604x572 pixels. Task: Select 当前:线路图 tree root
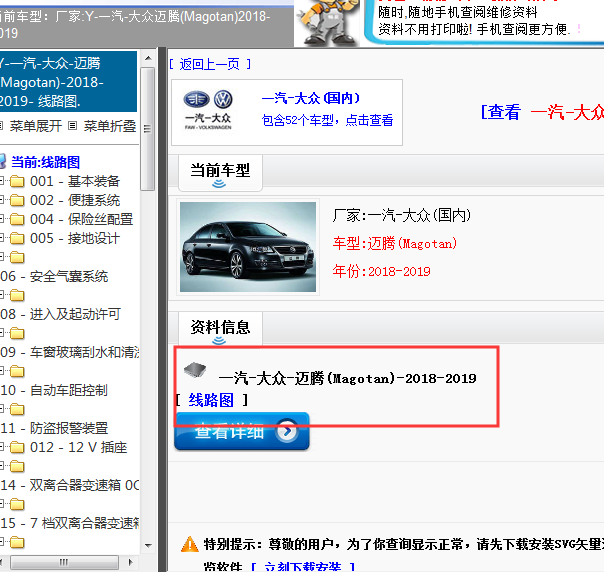[x=45, y=162]
